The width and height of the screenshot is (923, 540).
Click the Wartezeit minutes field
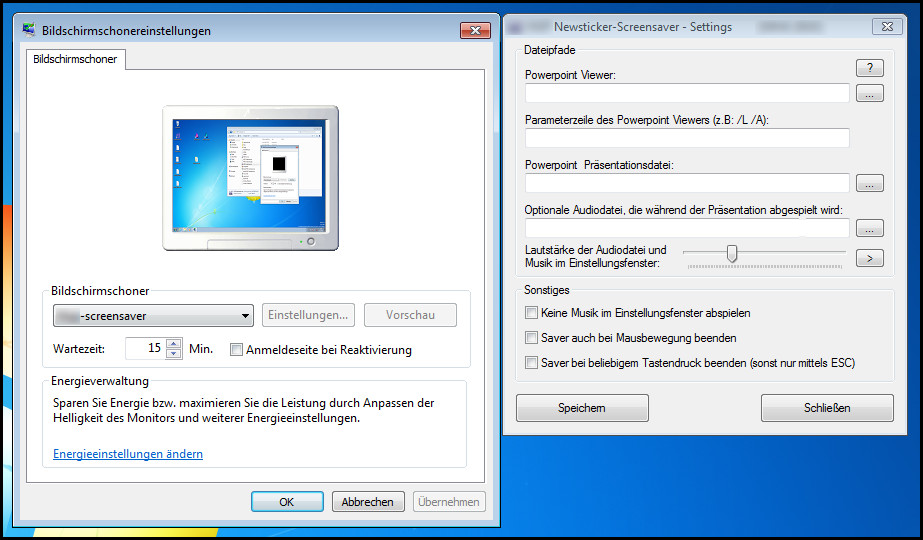pyautogui.click(x=145, y=349)
